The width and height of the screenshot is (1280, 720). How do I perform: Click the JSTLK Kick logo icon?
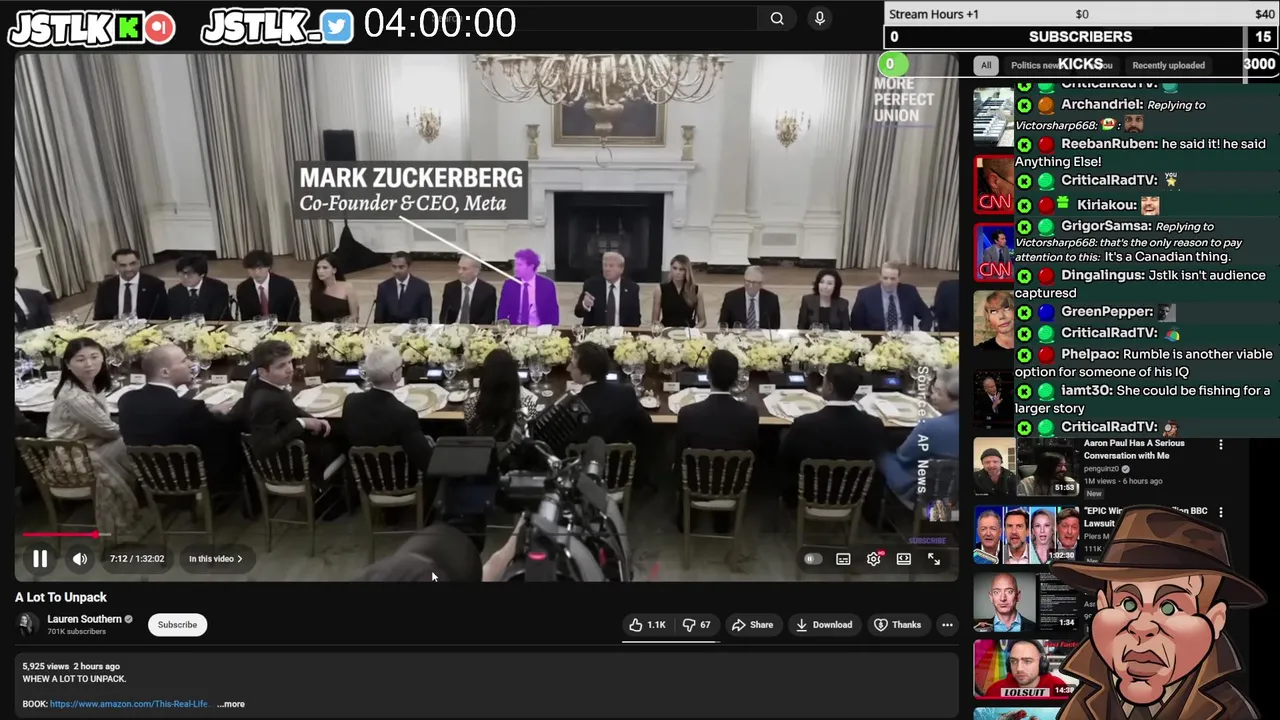pyautogui.click(x=128, y=28)
